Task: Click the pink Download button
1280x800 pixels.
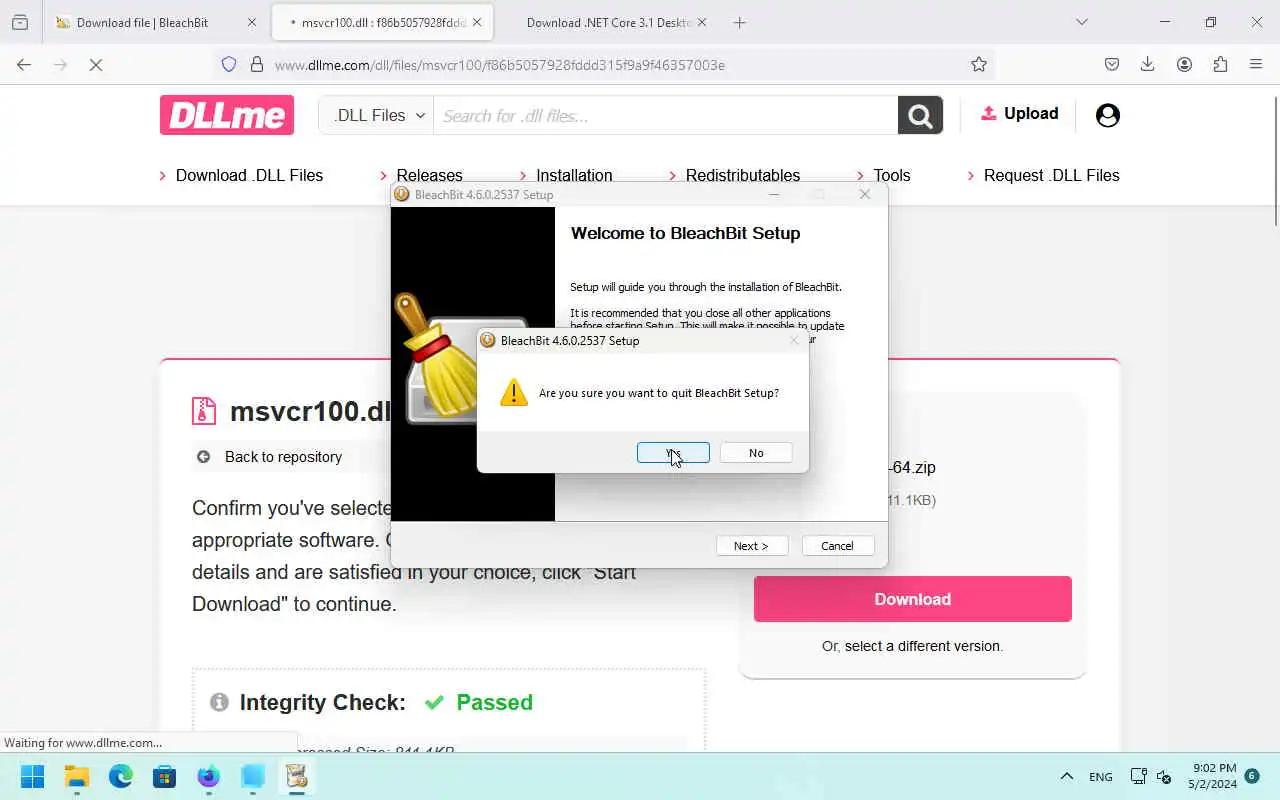Action: click(x=912, y=599)
